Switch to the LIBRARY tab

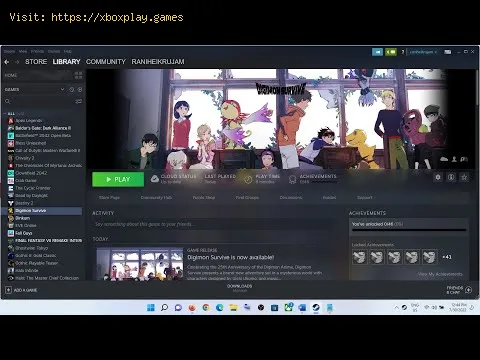click(x=66, y=62)
